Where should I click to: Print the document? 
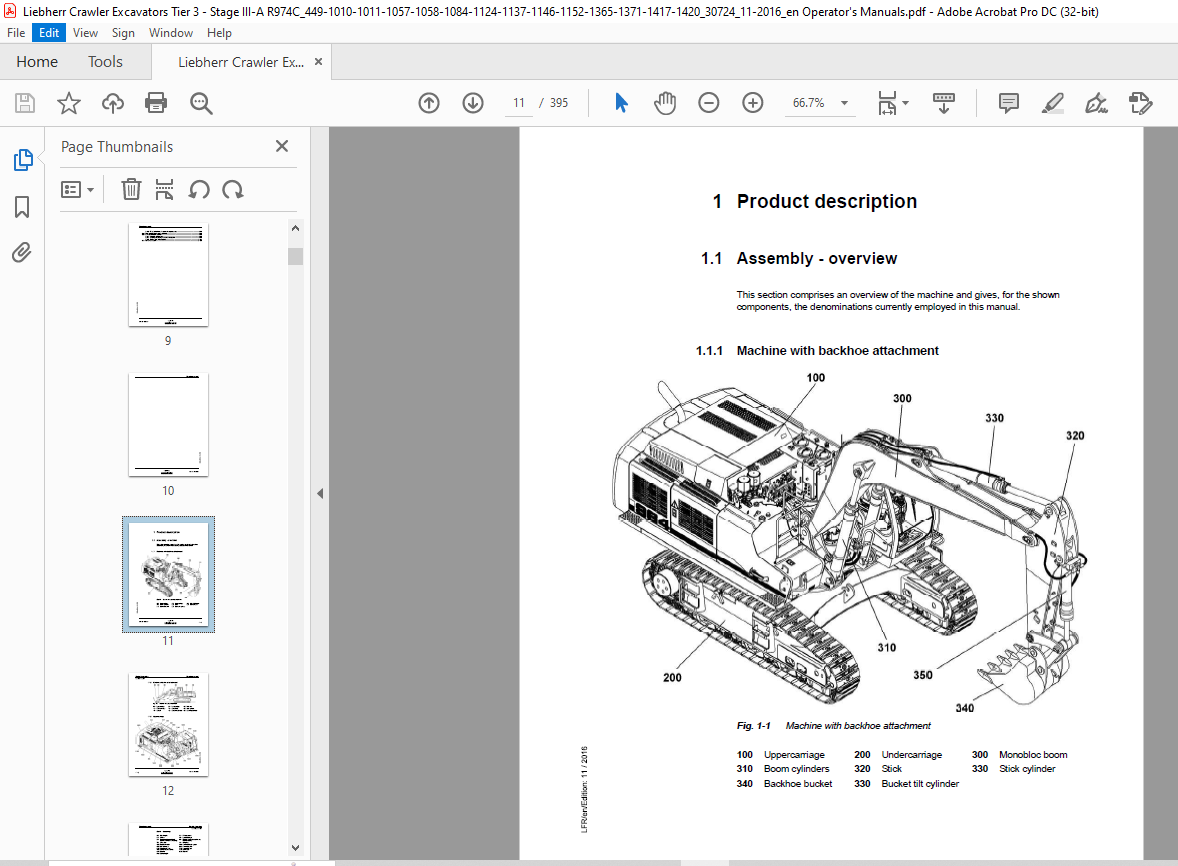click(156, 103)
